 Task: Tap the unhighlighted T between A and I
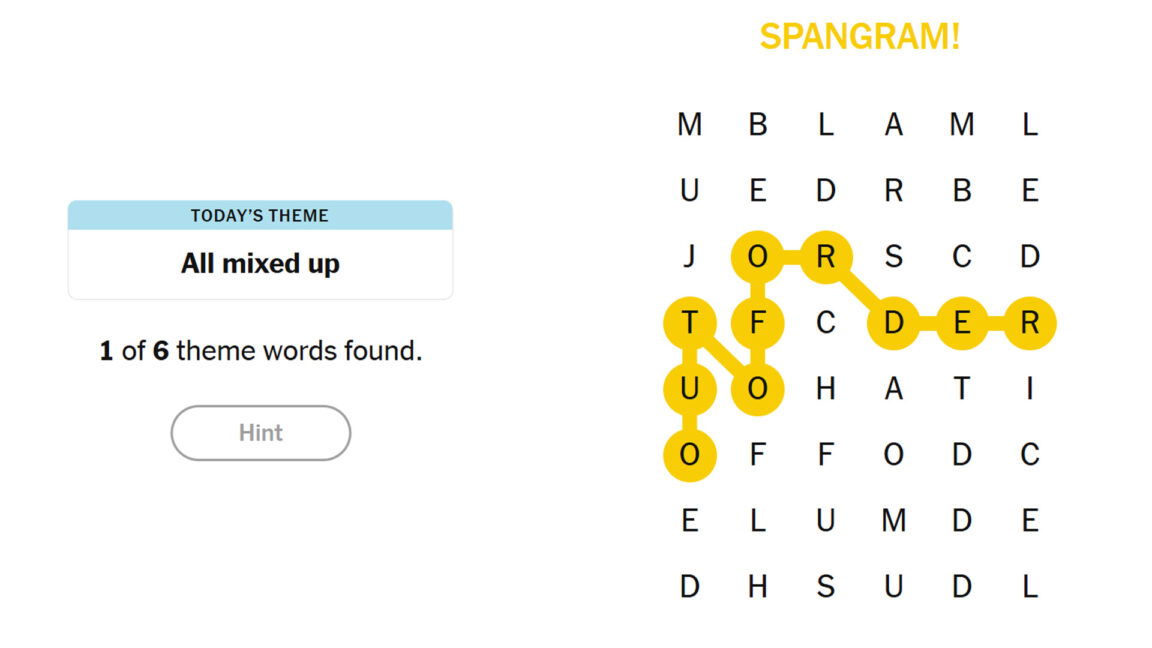tap(961, 389)
